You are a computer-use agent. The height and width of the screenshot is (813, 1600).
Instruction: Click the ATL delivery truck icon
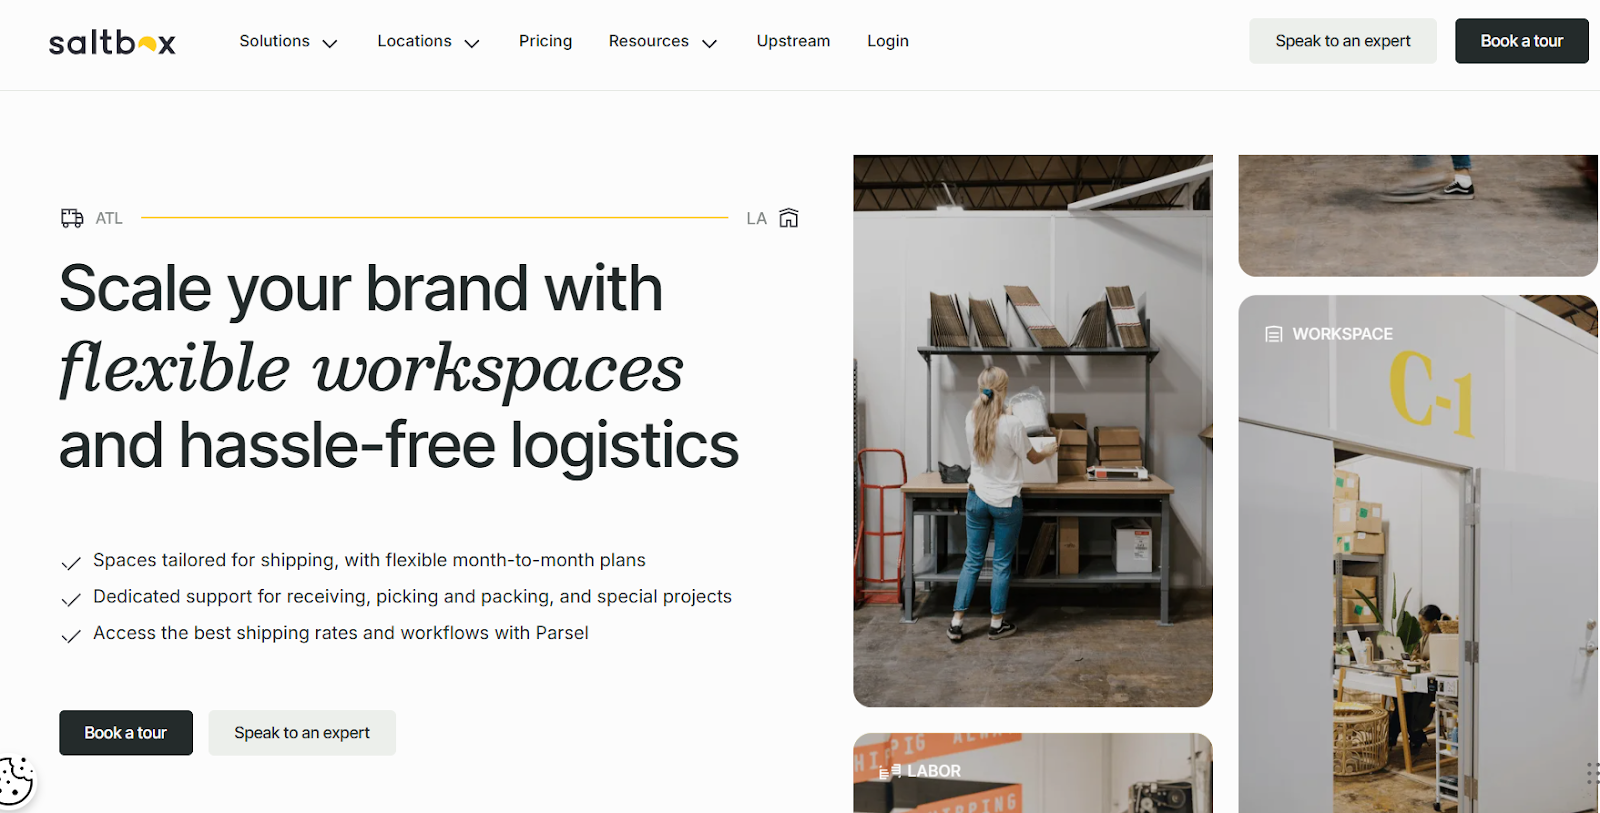pos(72,218)
